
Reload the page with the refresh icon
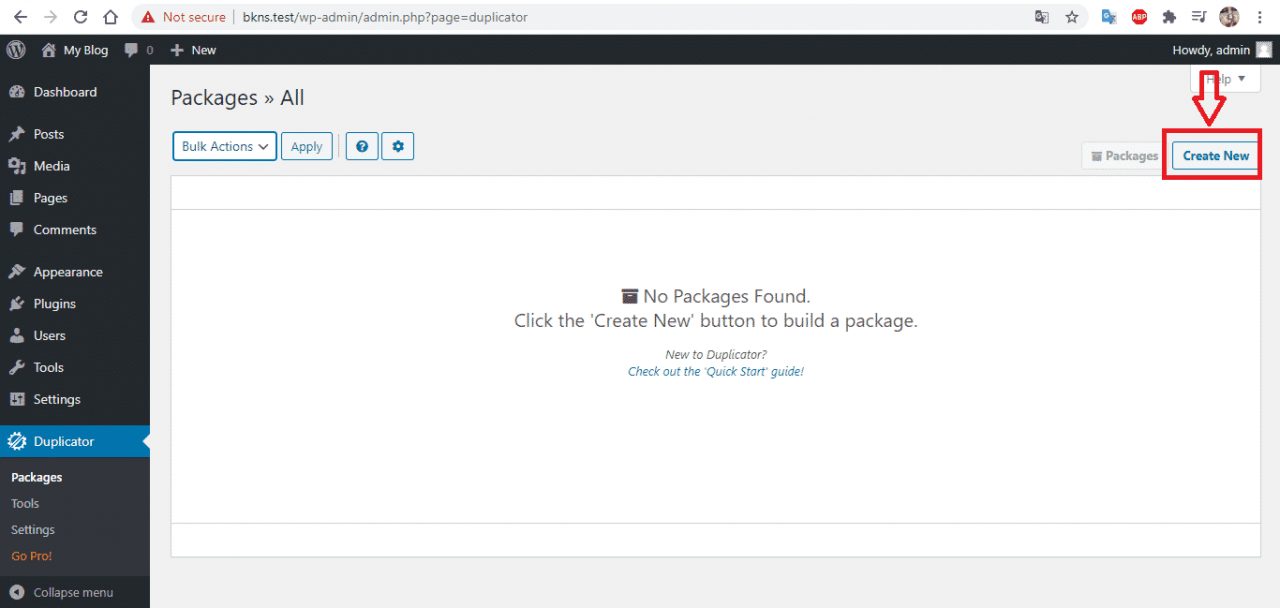tap(80, 17)
